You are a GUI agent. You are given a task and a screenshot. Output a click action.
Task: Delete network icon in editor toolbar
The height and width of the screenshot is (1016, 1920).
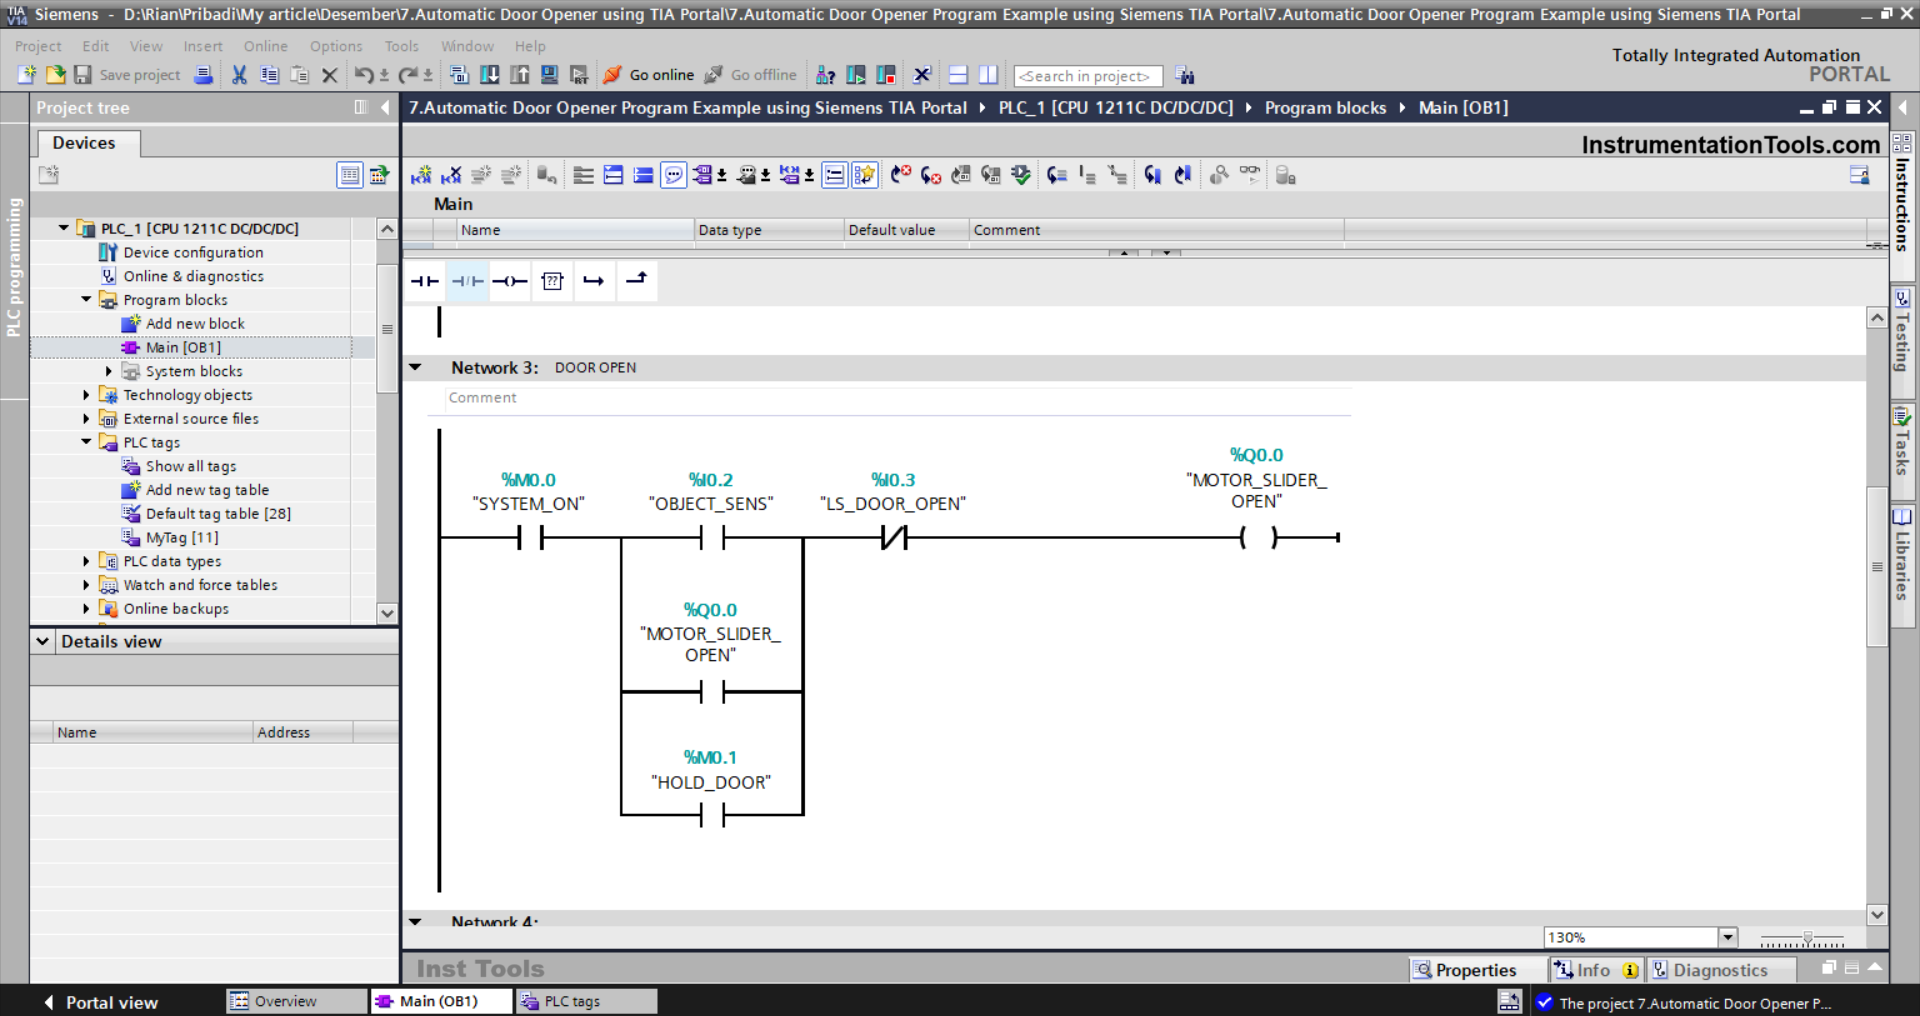pyautogui.click(x=451, y=175)
